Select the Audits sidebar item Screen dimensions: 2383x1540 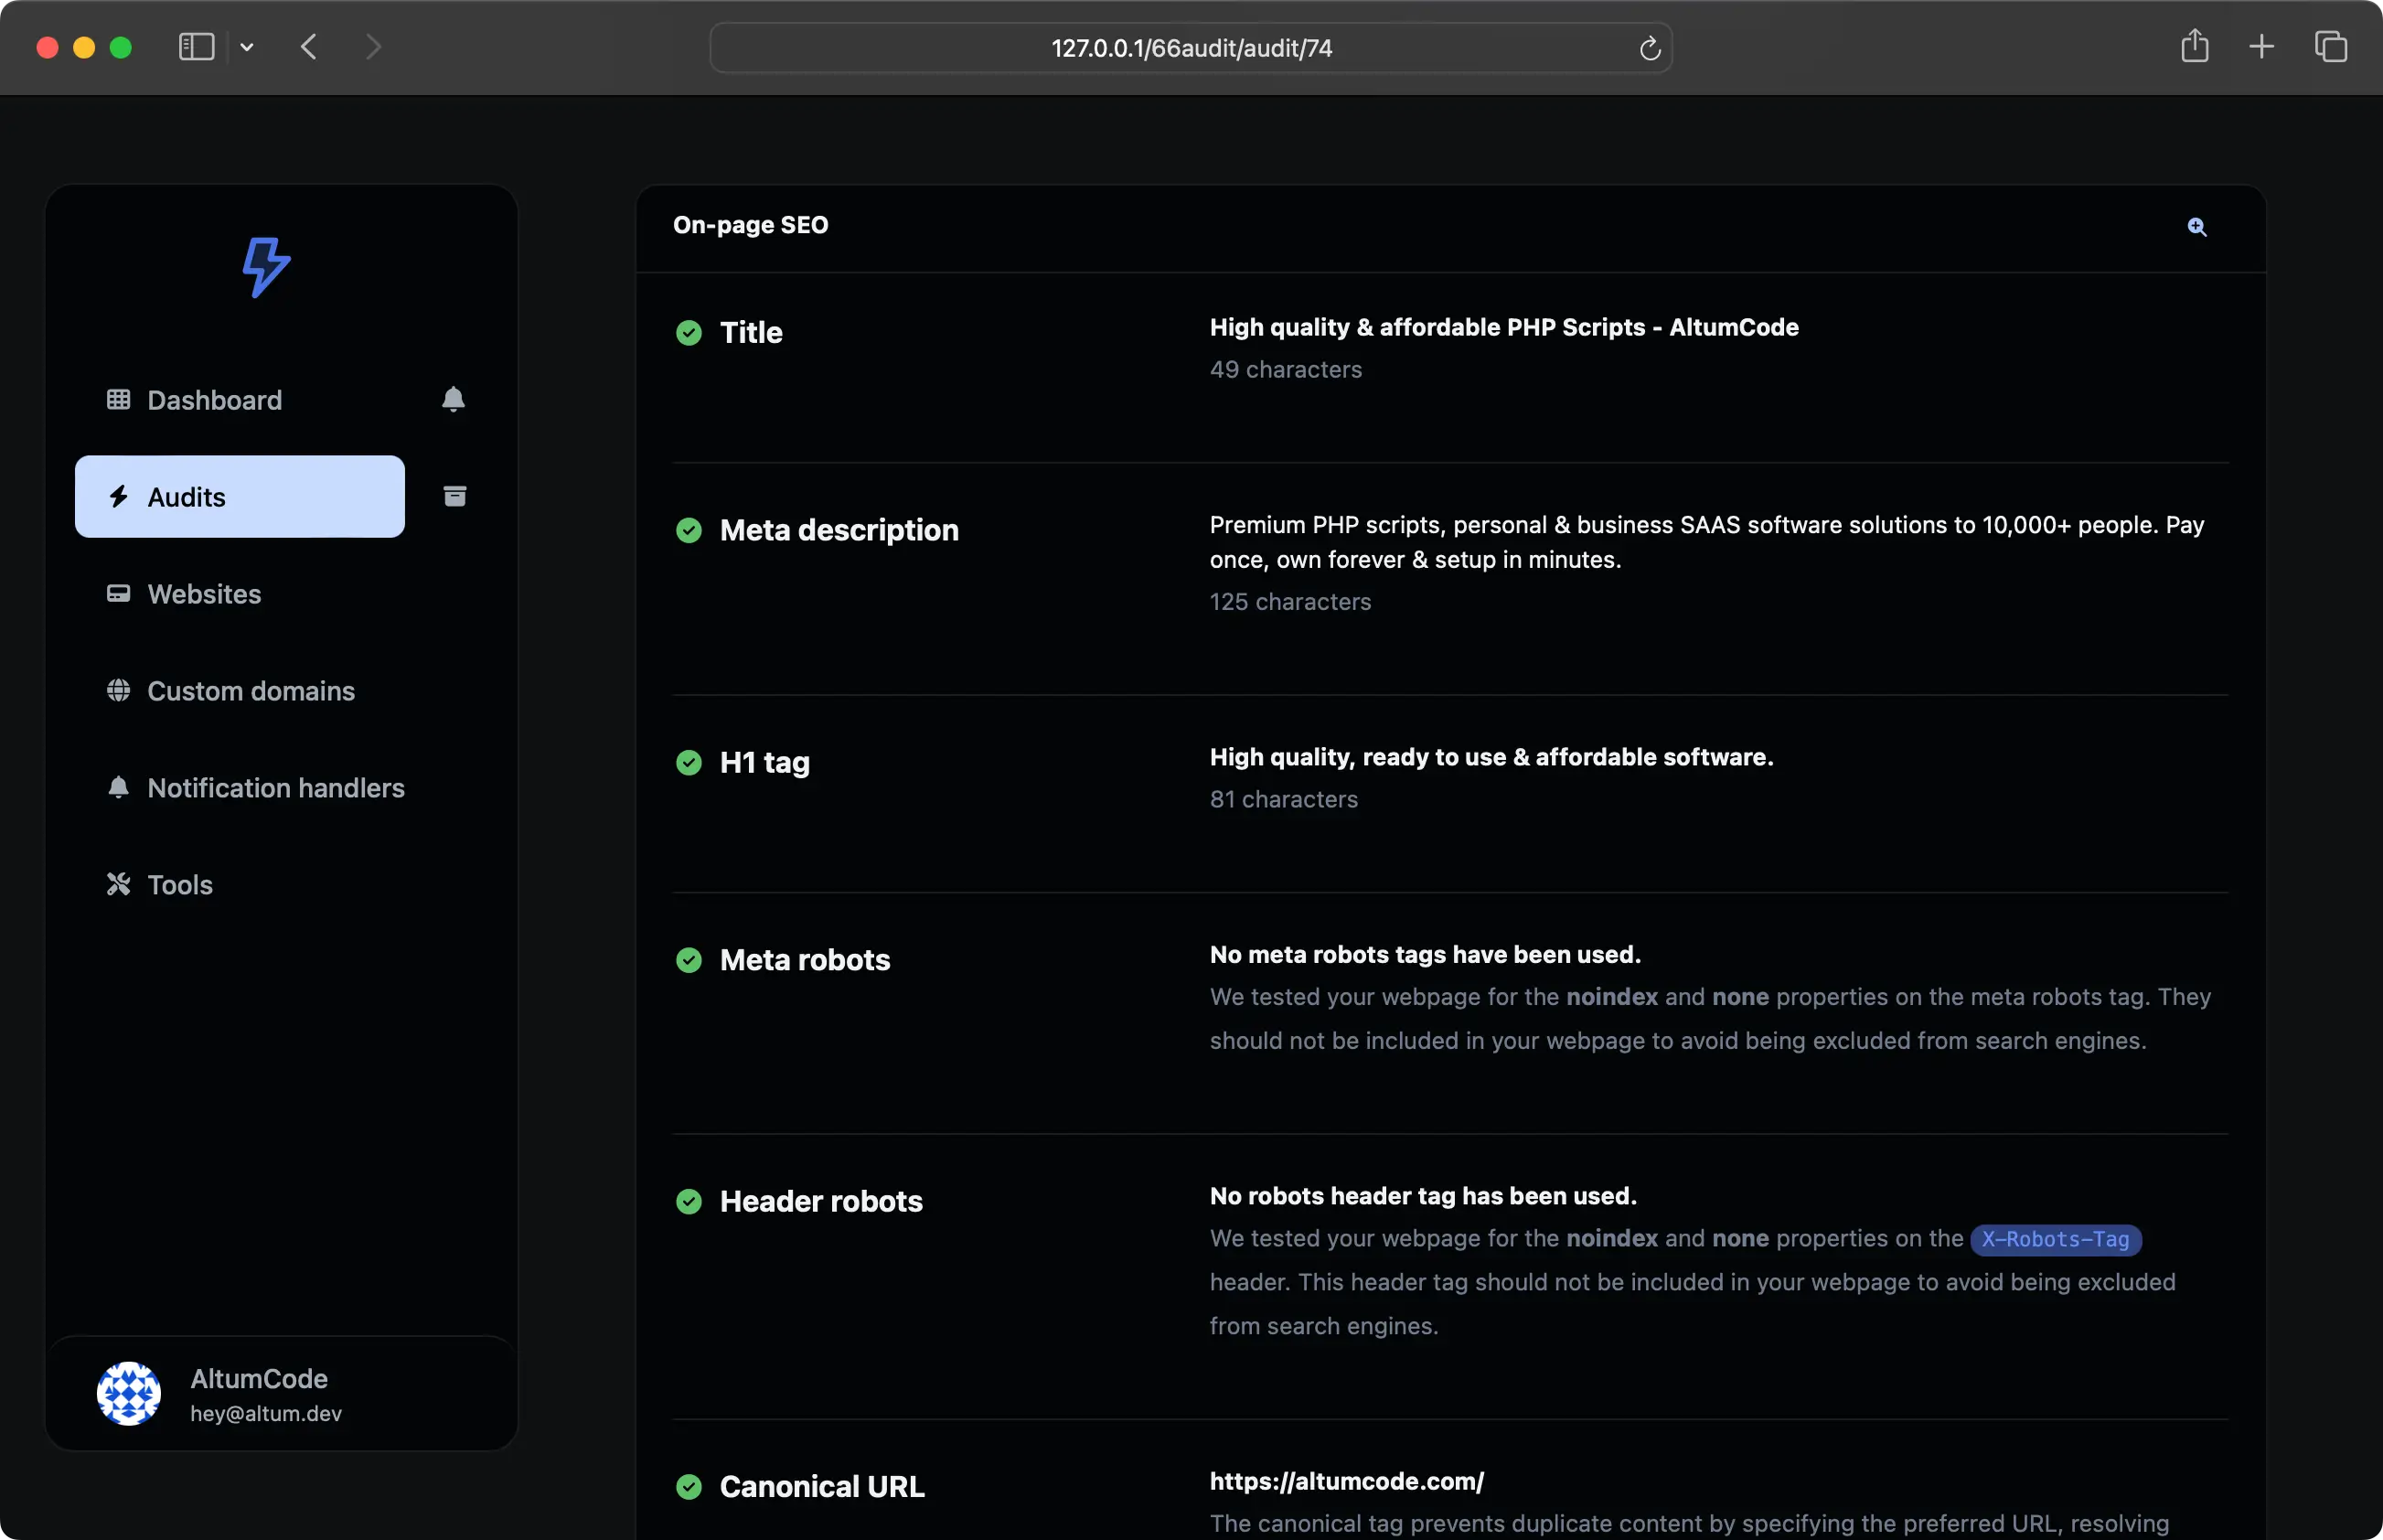240,497
